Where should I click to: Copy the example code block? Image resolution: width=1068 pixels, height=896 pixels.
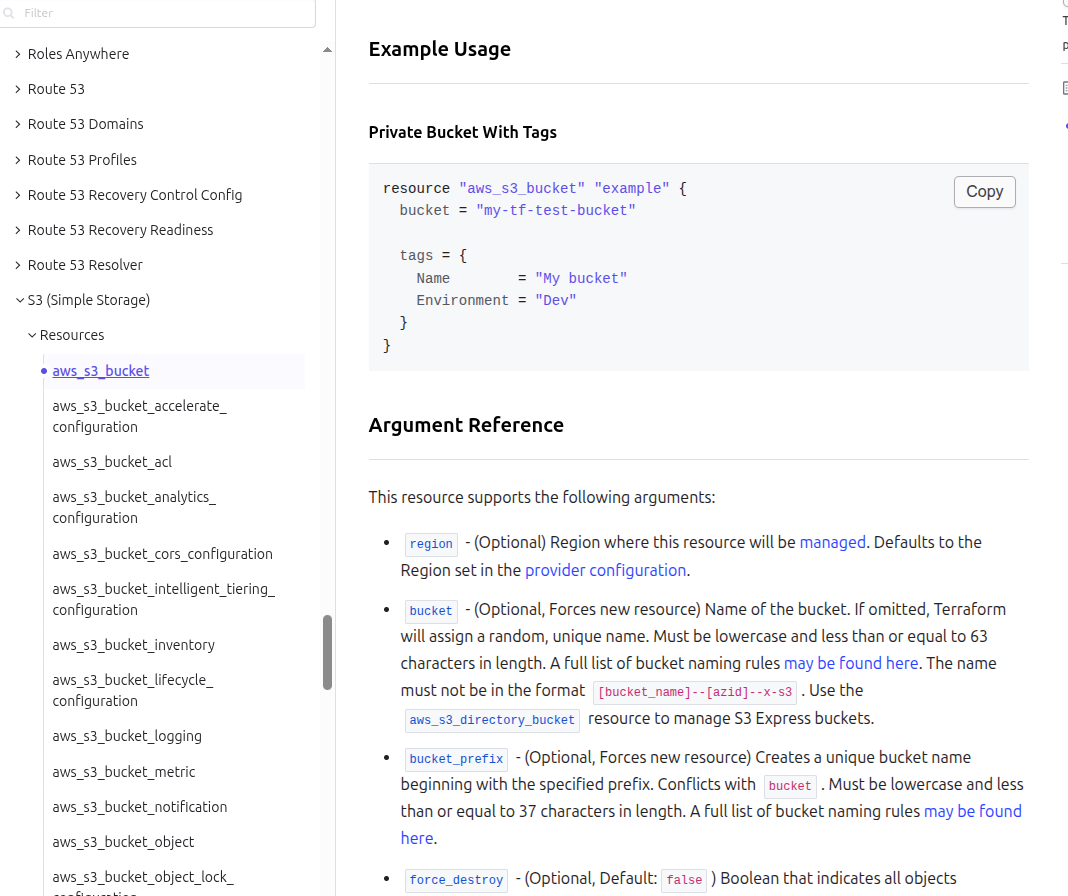(984, 192)
